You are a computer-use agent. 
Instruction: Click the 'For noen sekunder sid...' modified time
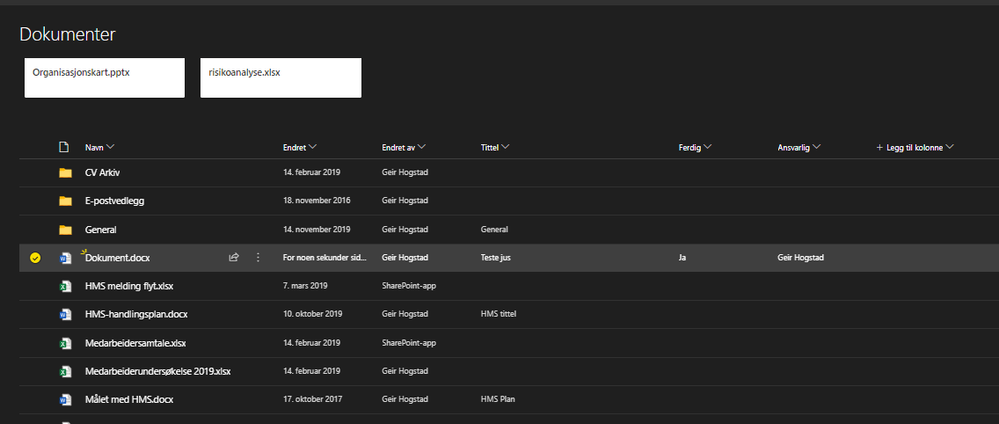(x=325, y=258)
